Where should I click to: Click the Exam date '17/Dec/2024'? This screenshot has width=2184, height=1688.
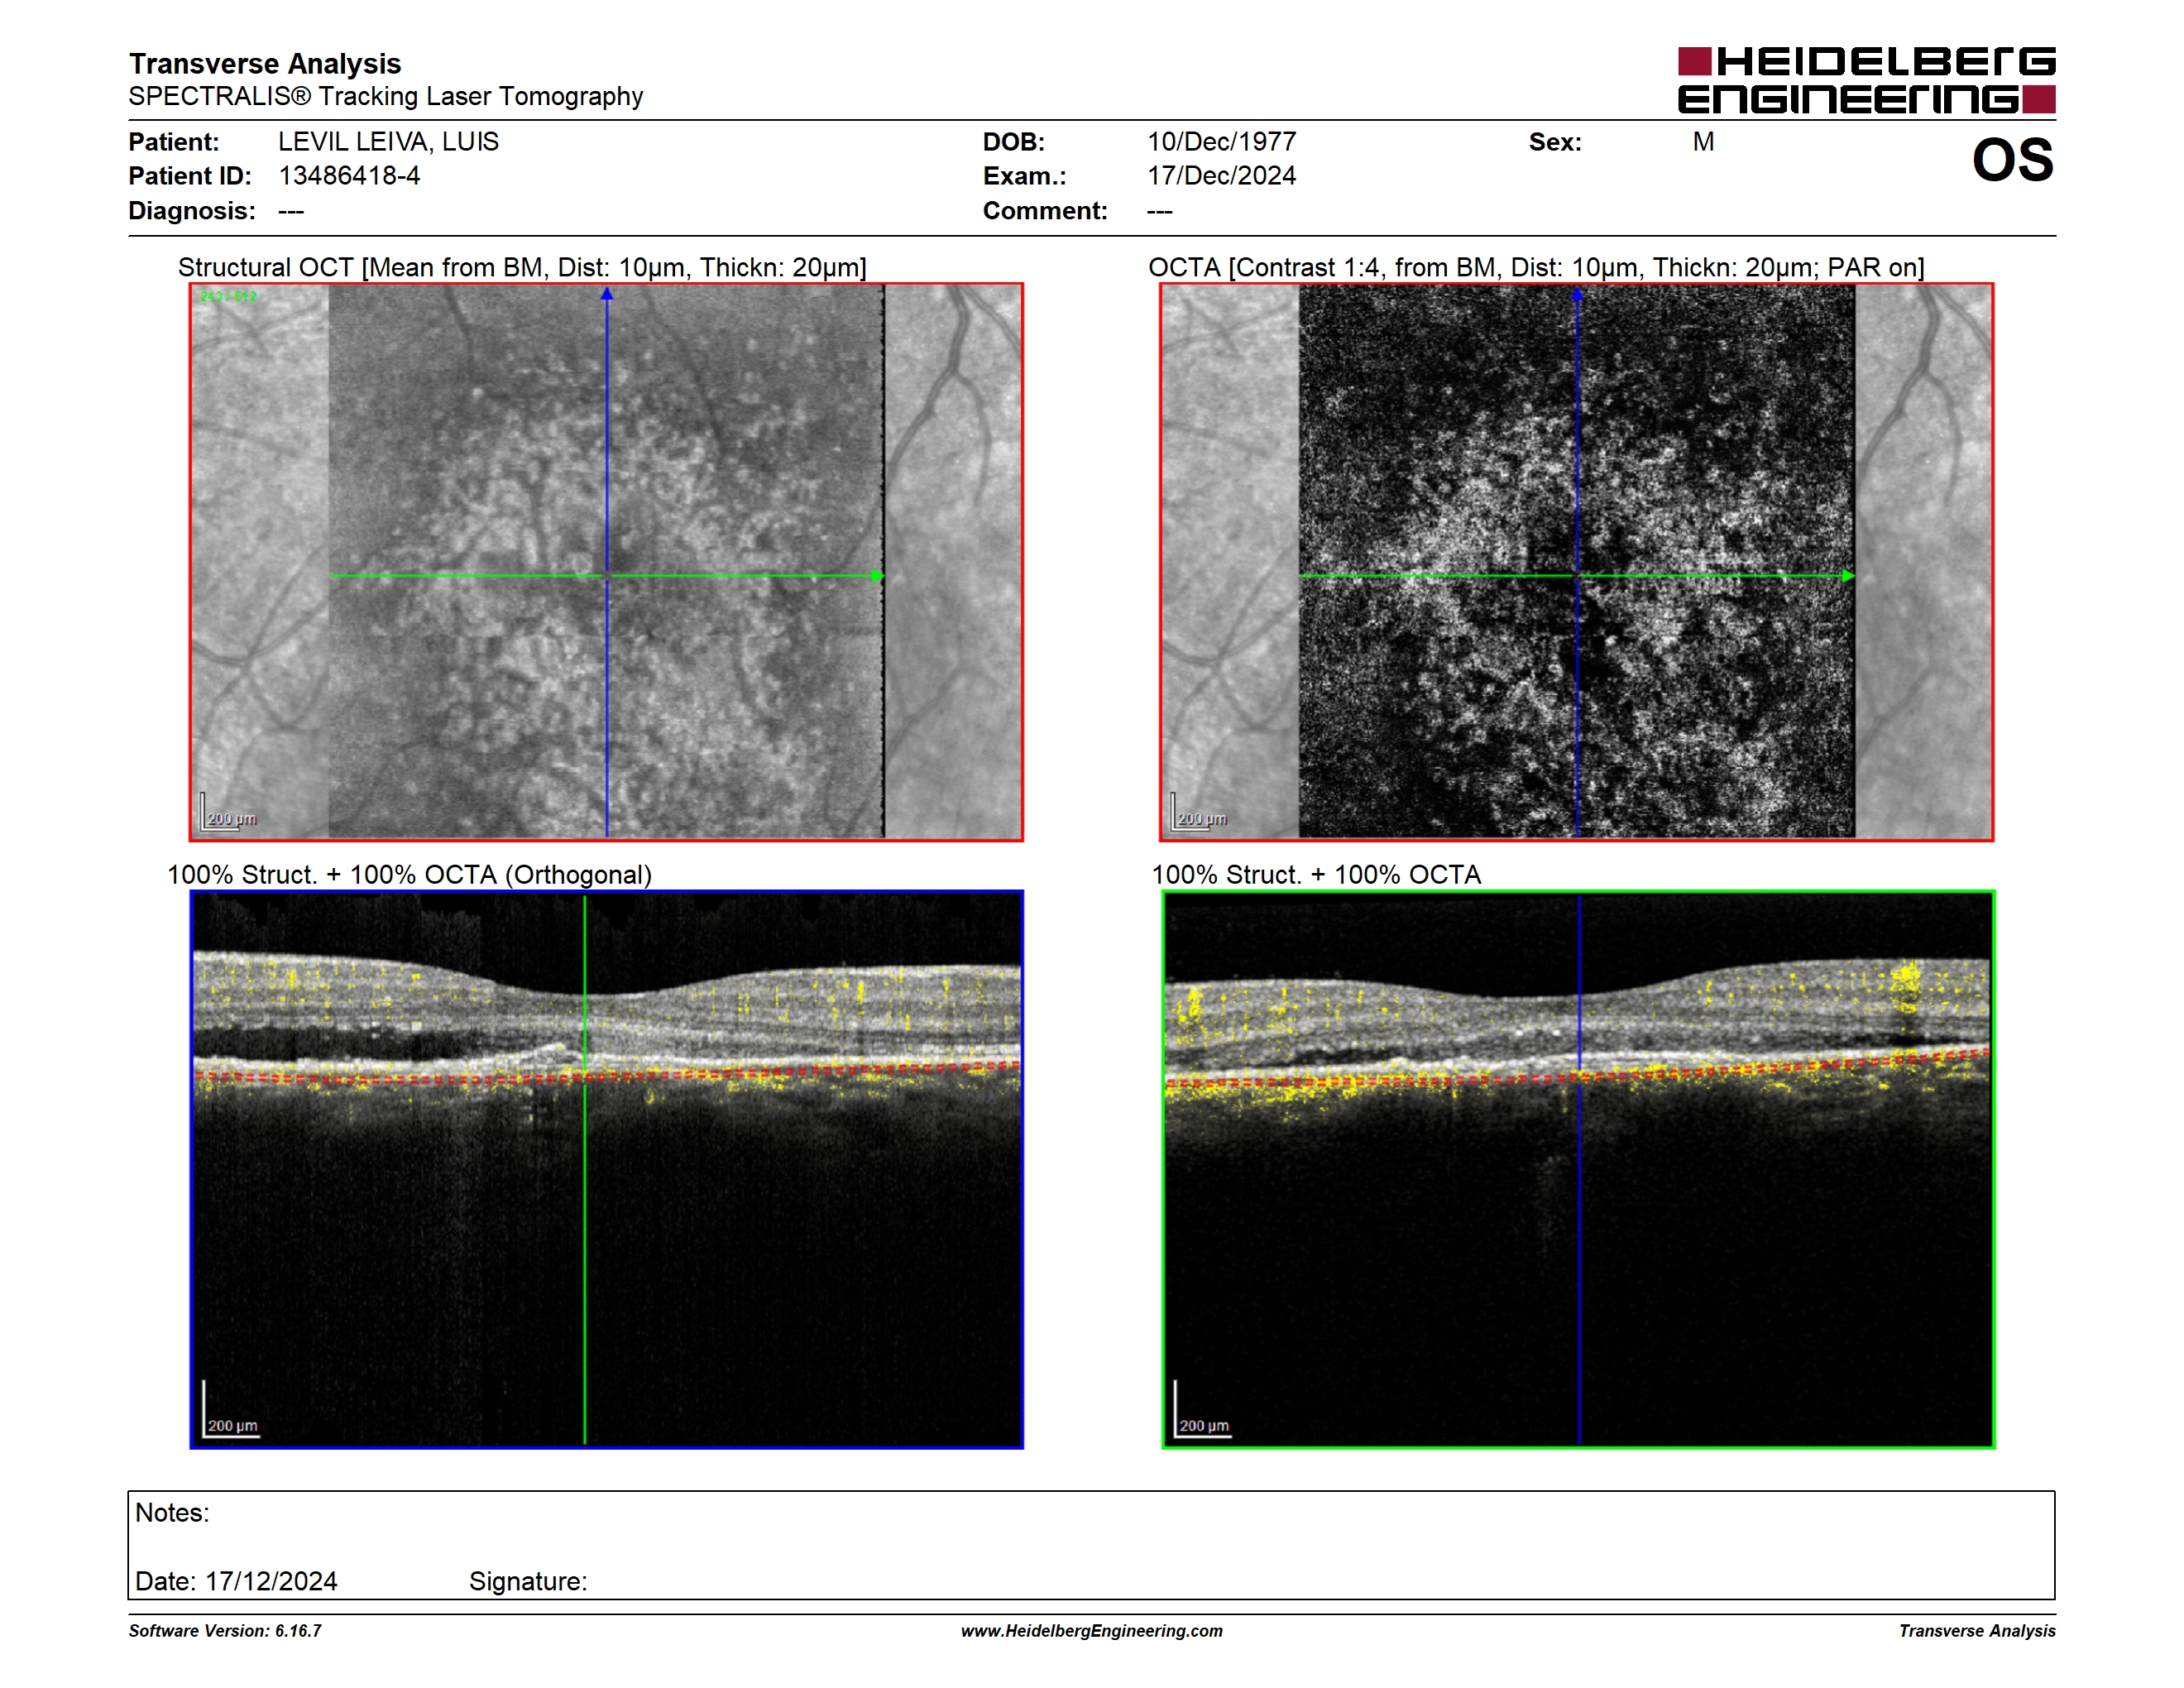coord(1221,176)
